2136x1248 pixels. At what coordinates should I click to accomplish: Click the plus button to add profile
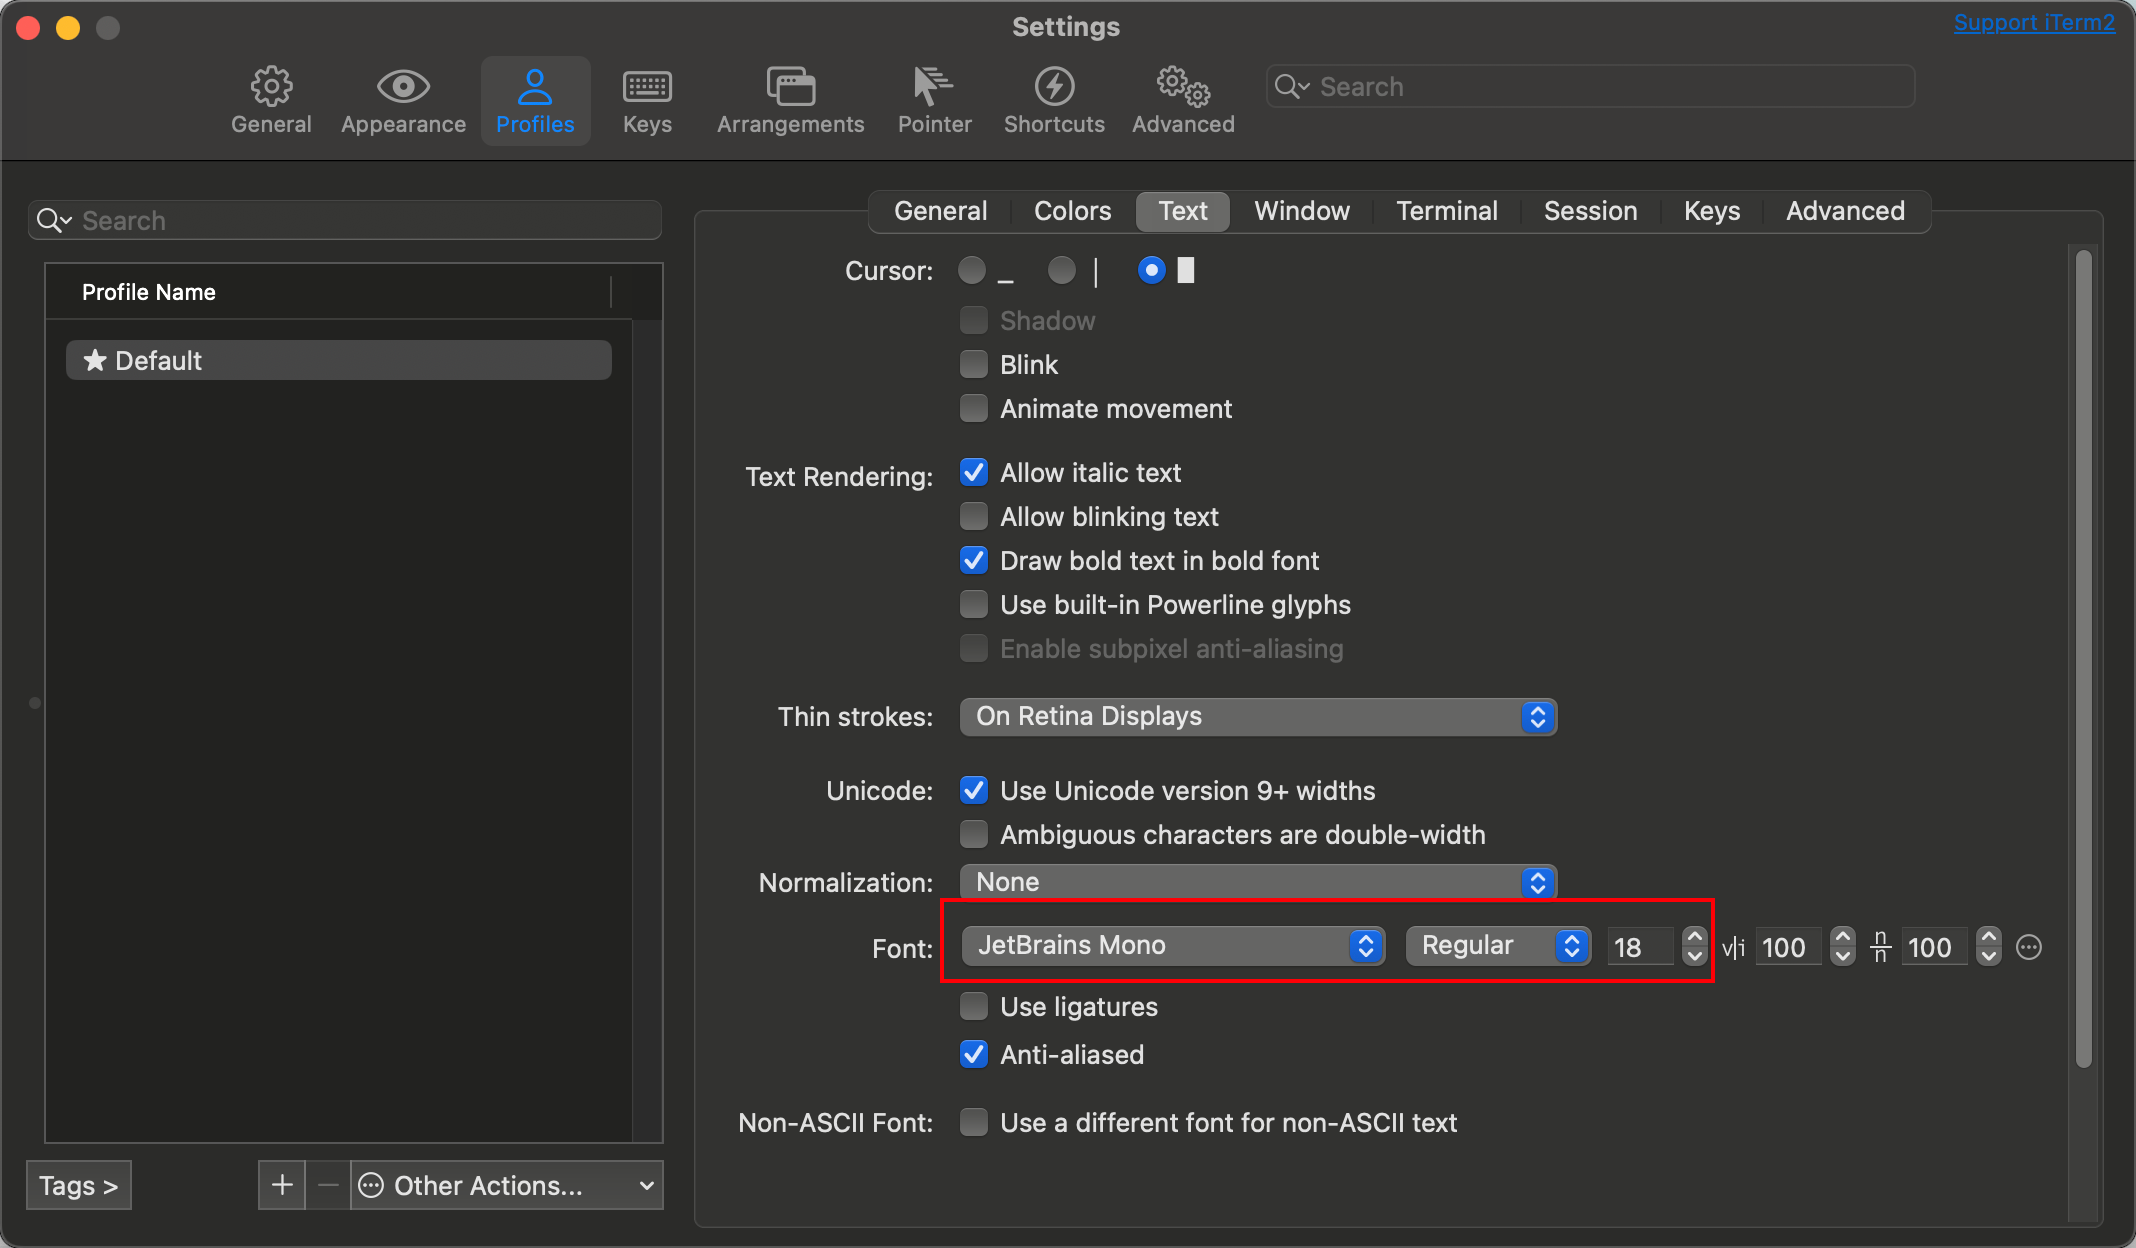click(x=282, y=1185)
